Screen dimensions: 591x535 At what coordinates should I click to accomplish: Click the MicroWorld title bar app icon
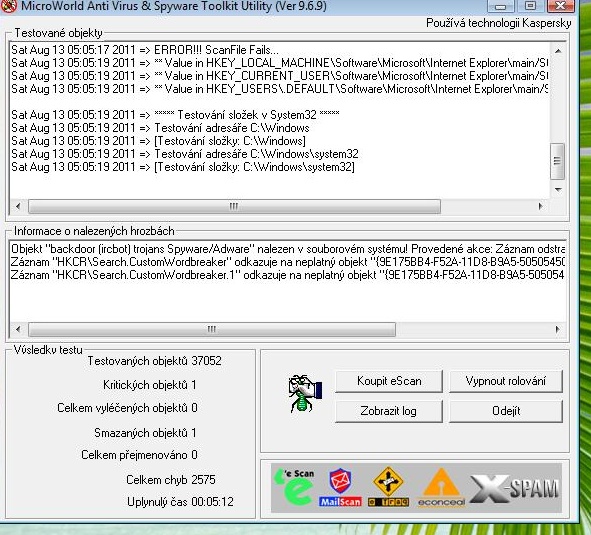(x=8, y=6)
